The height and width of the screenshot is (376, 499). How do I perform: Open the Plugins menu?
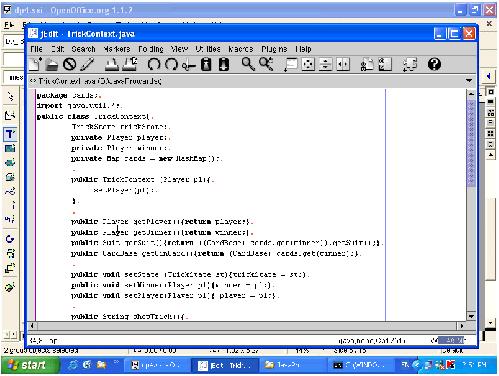tap(274, 49)
